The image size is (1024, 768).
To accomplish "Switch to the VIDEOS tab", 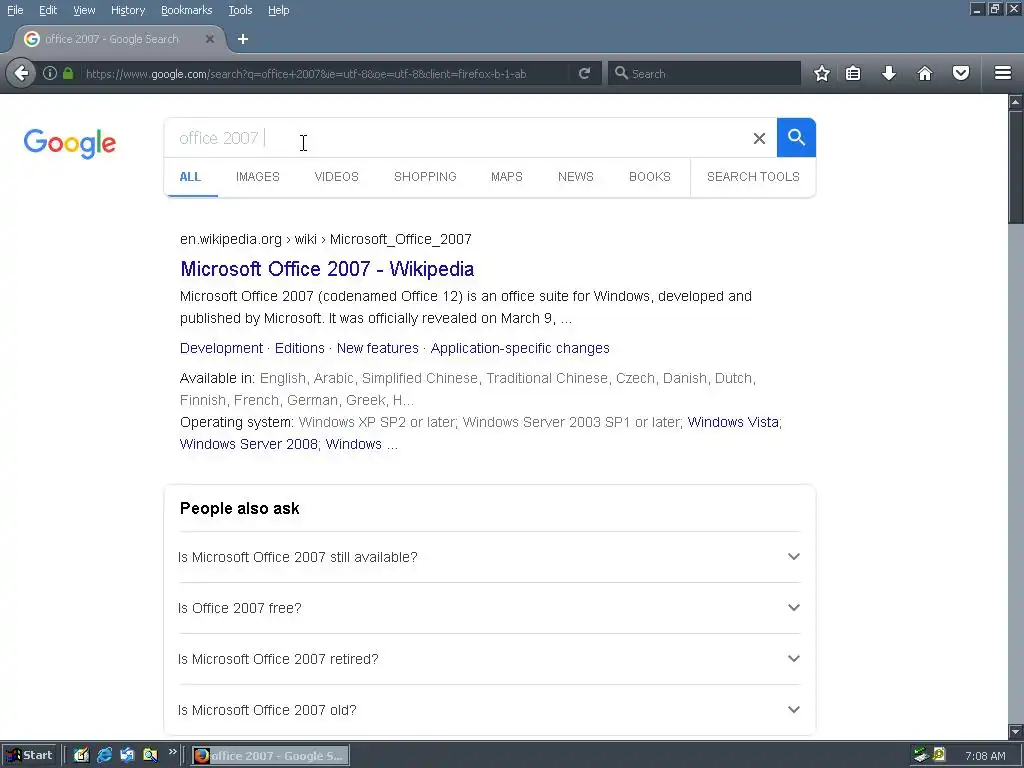I will 336,177.
